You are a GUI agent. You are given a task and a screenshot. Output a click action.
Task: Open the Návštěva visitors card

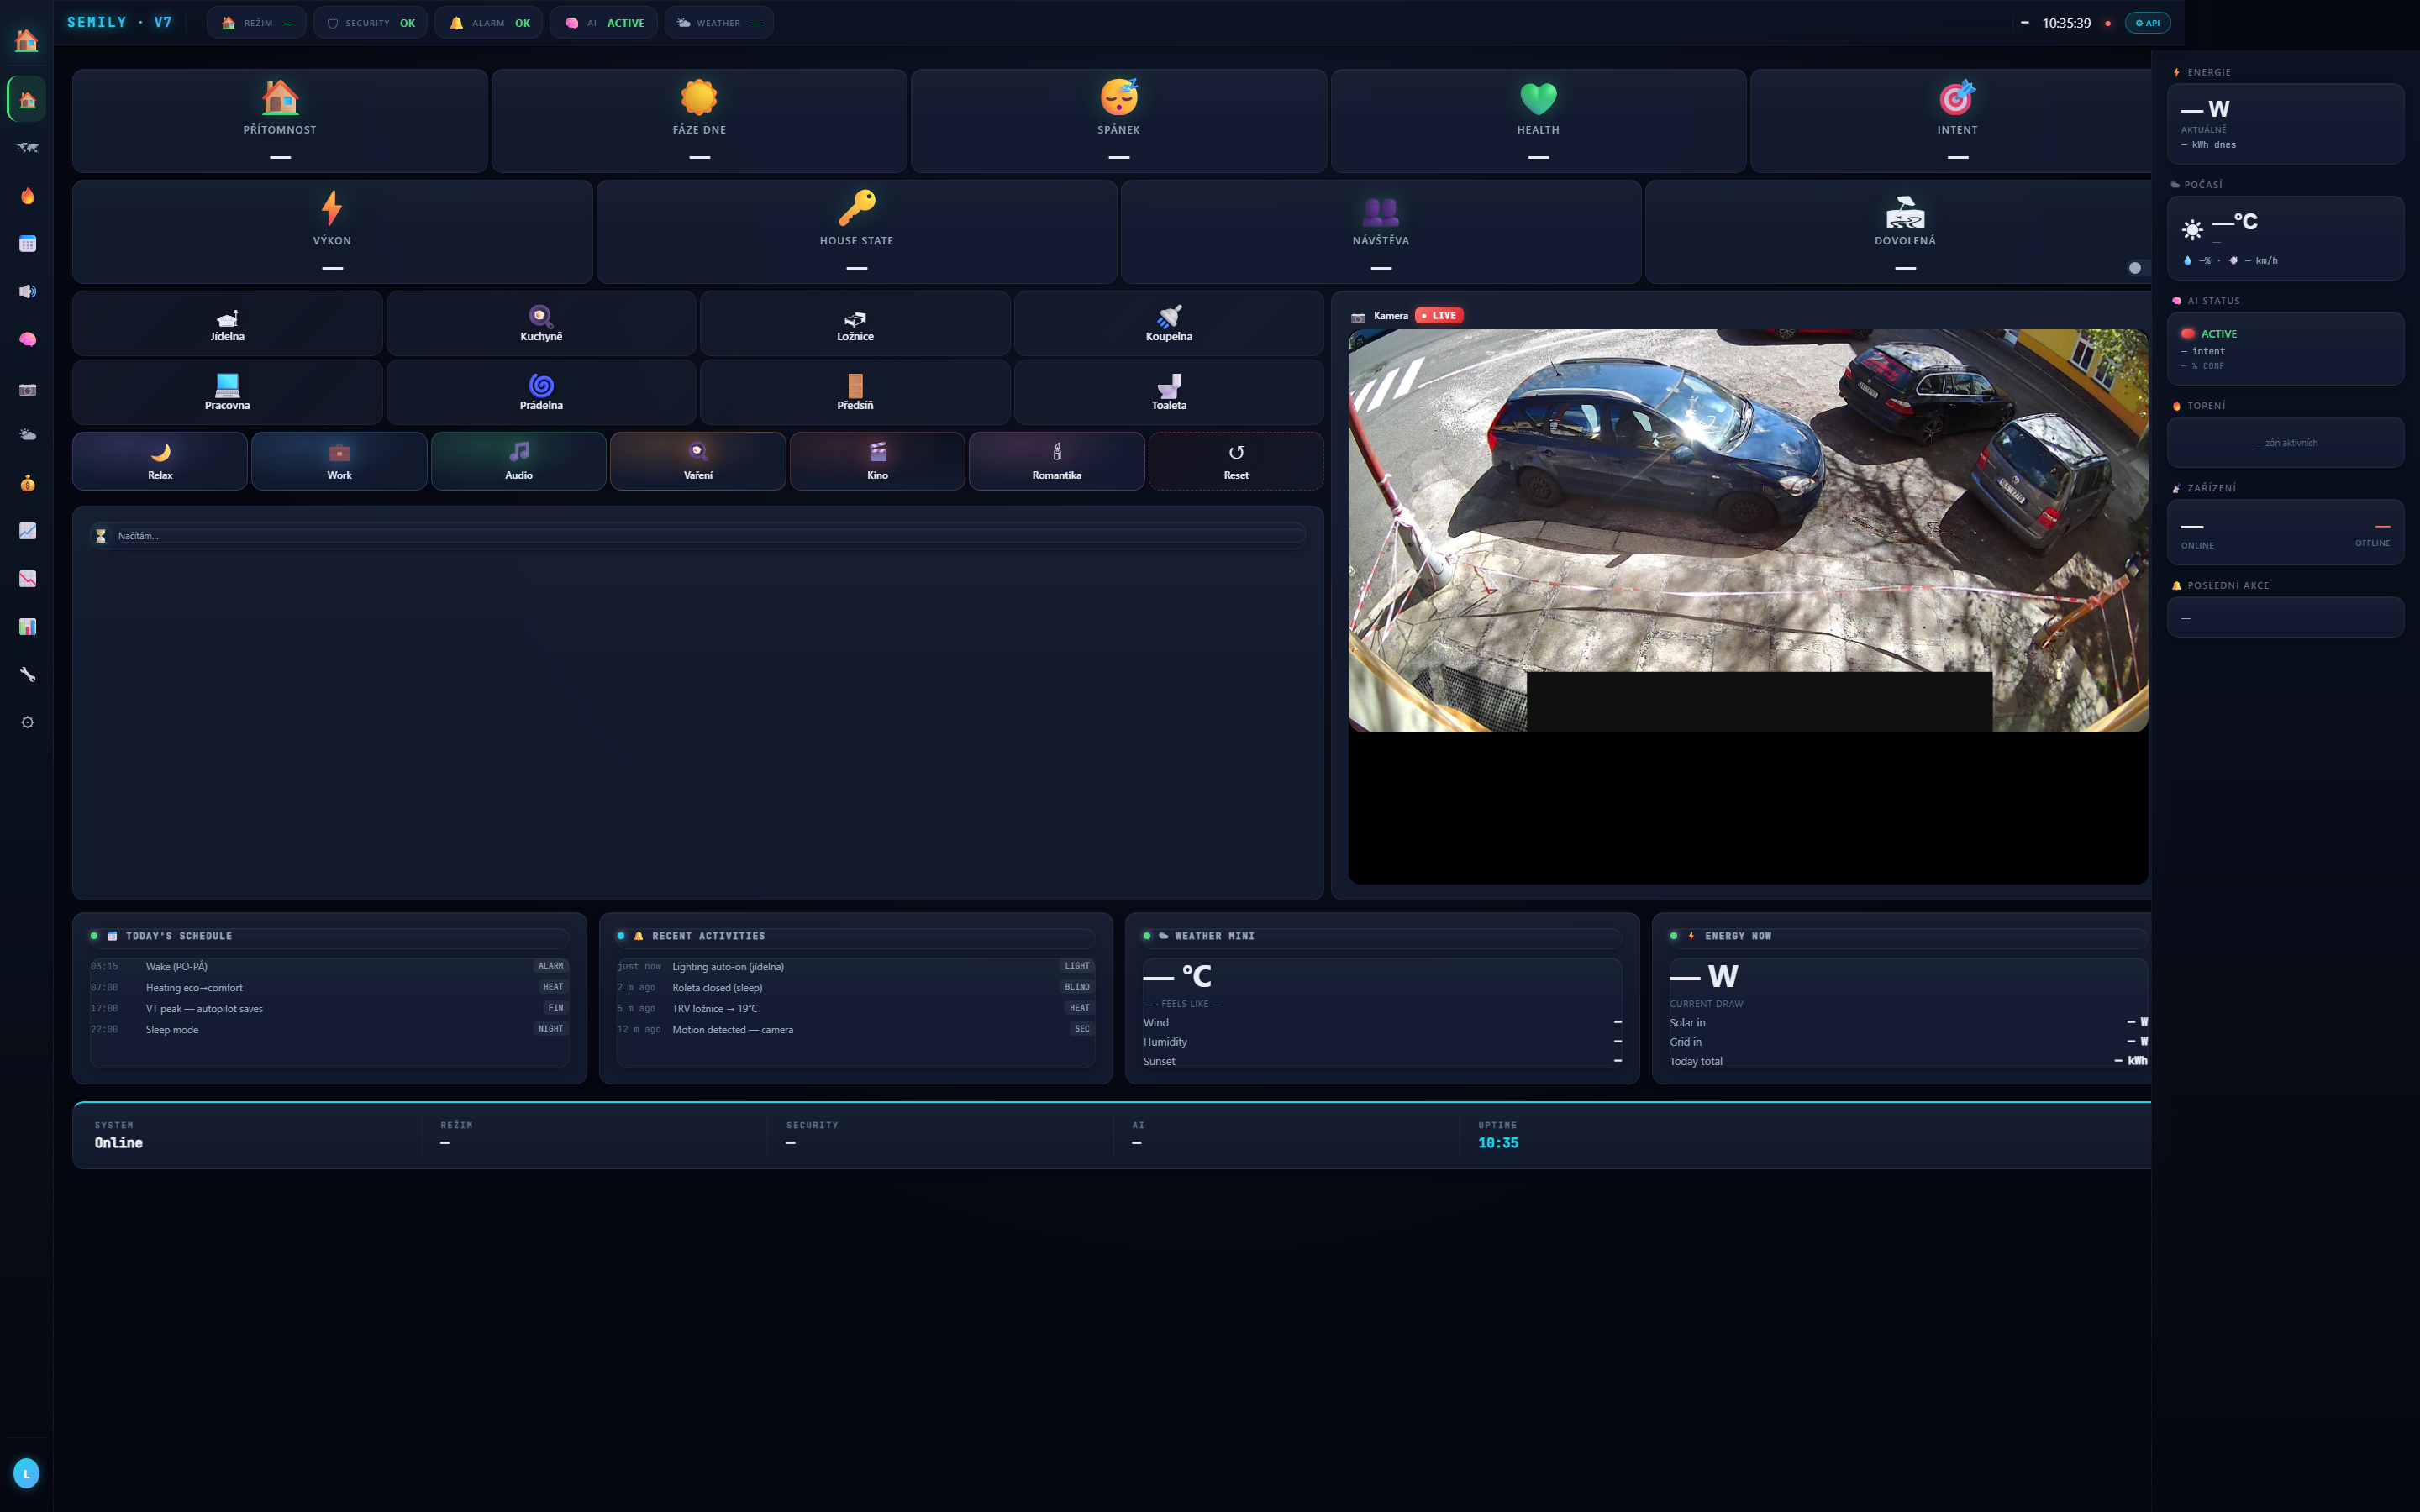[x=1381, y=232]
